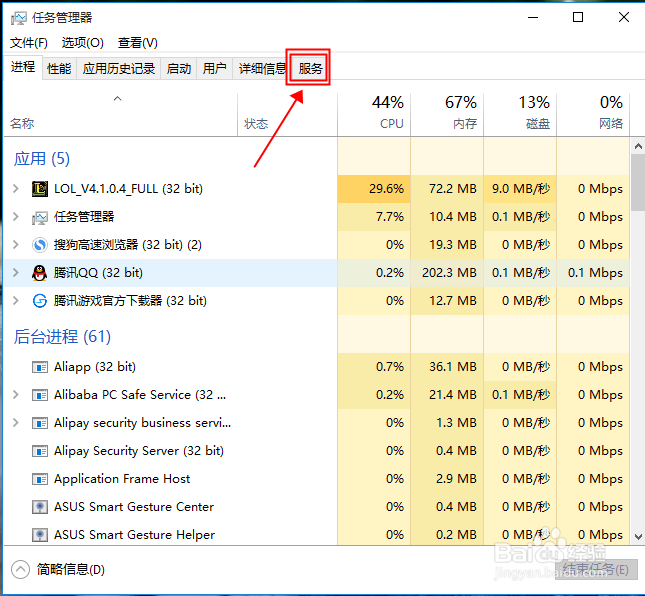645x596 pixels.
Task: Expand the 任务管理器 process group
Action: (16, 217)
